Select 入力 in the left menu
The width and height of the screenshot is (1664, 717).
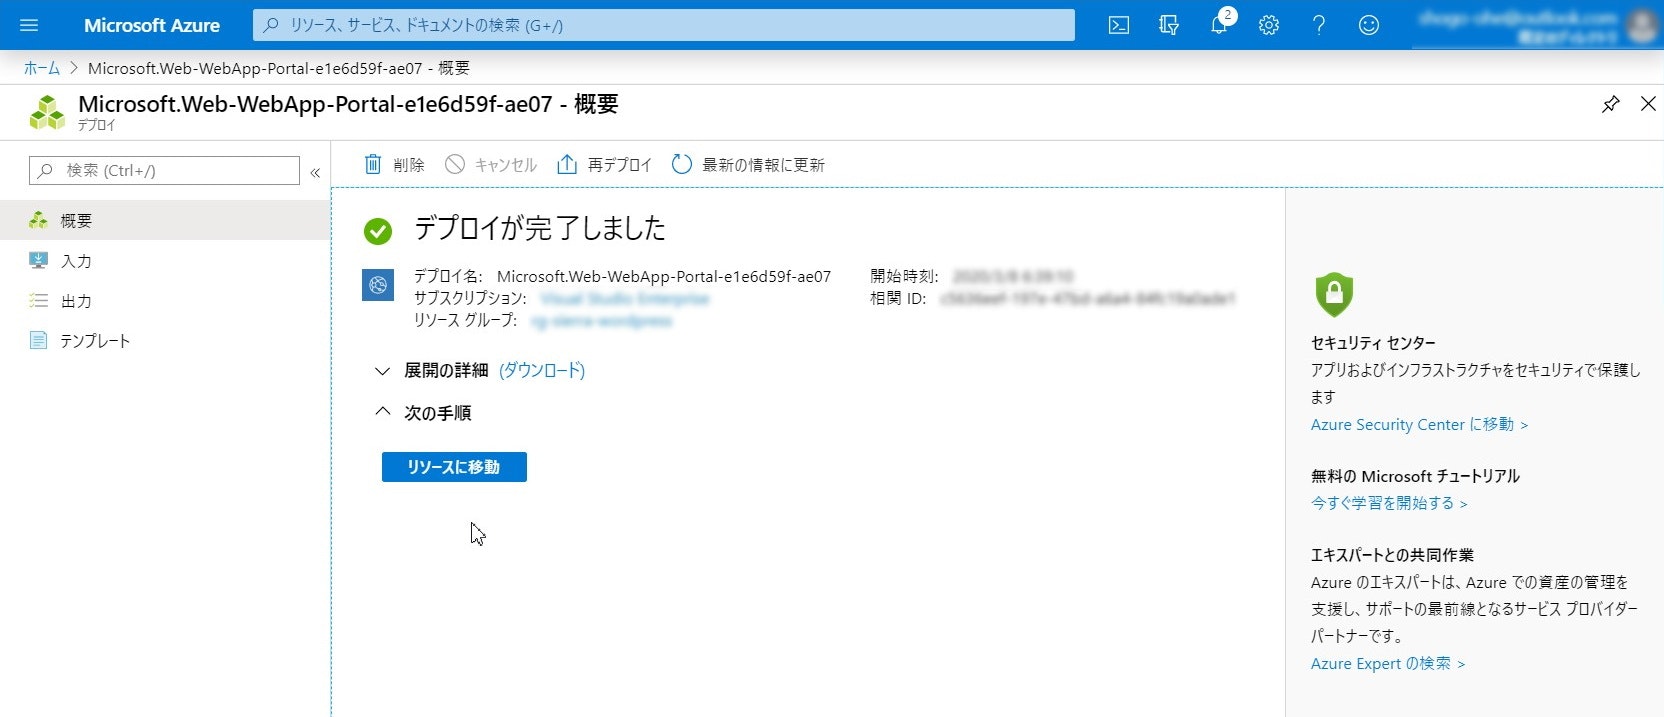[165, 260]
